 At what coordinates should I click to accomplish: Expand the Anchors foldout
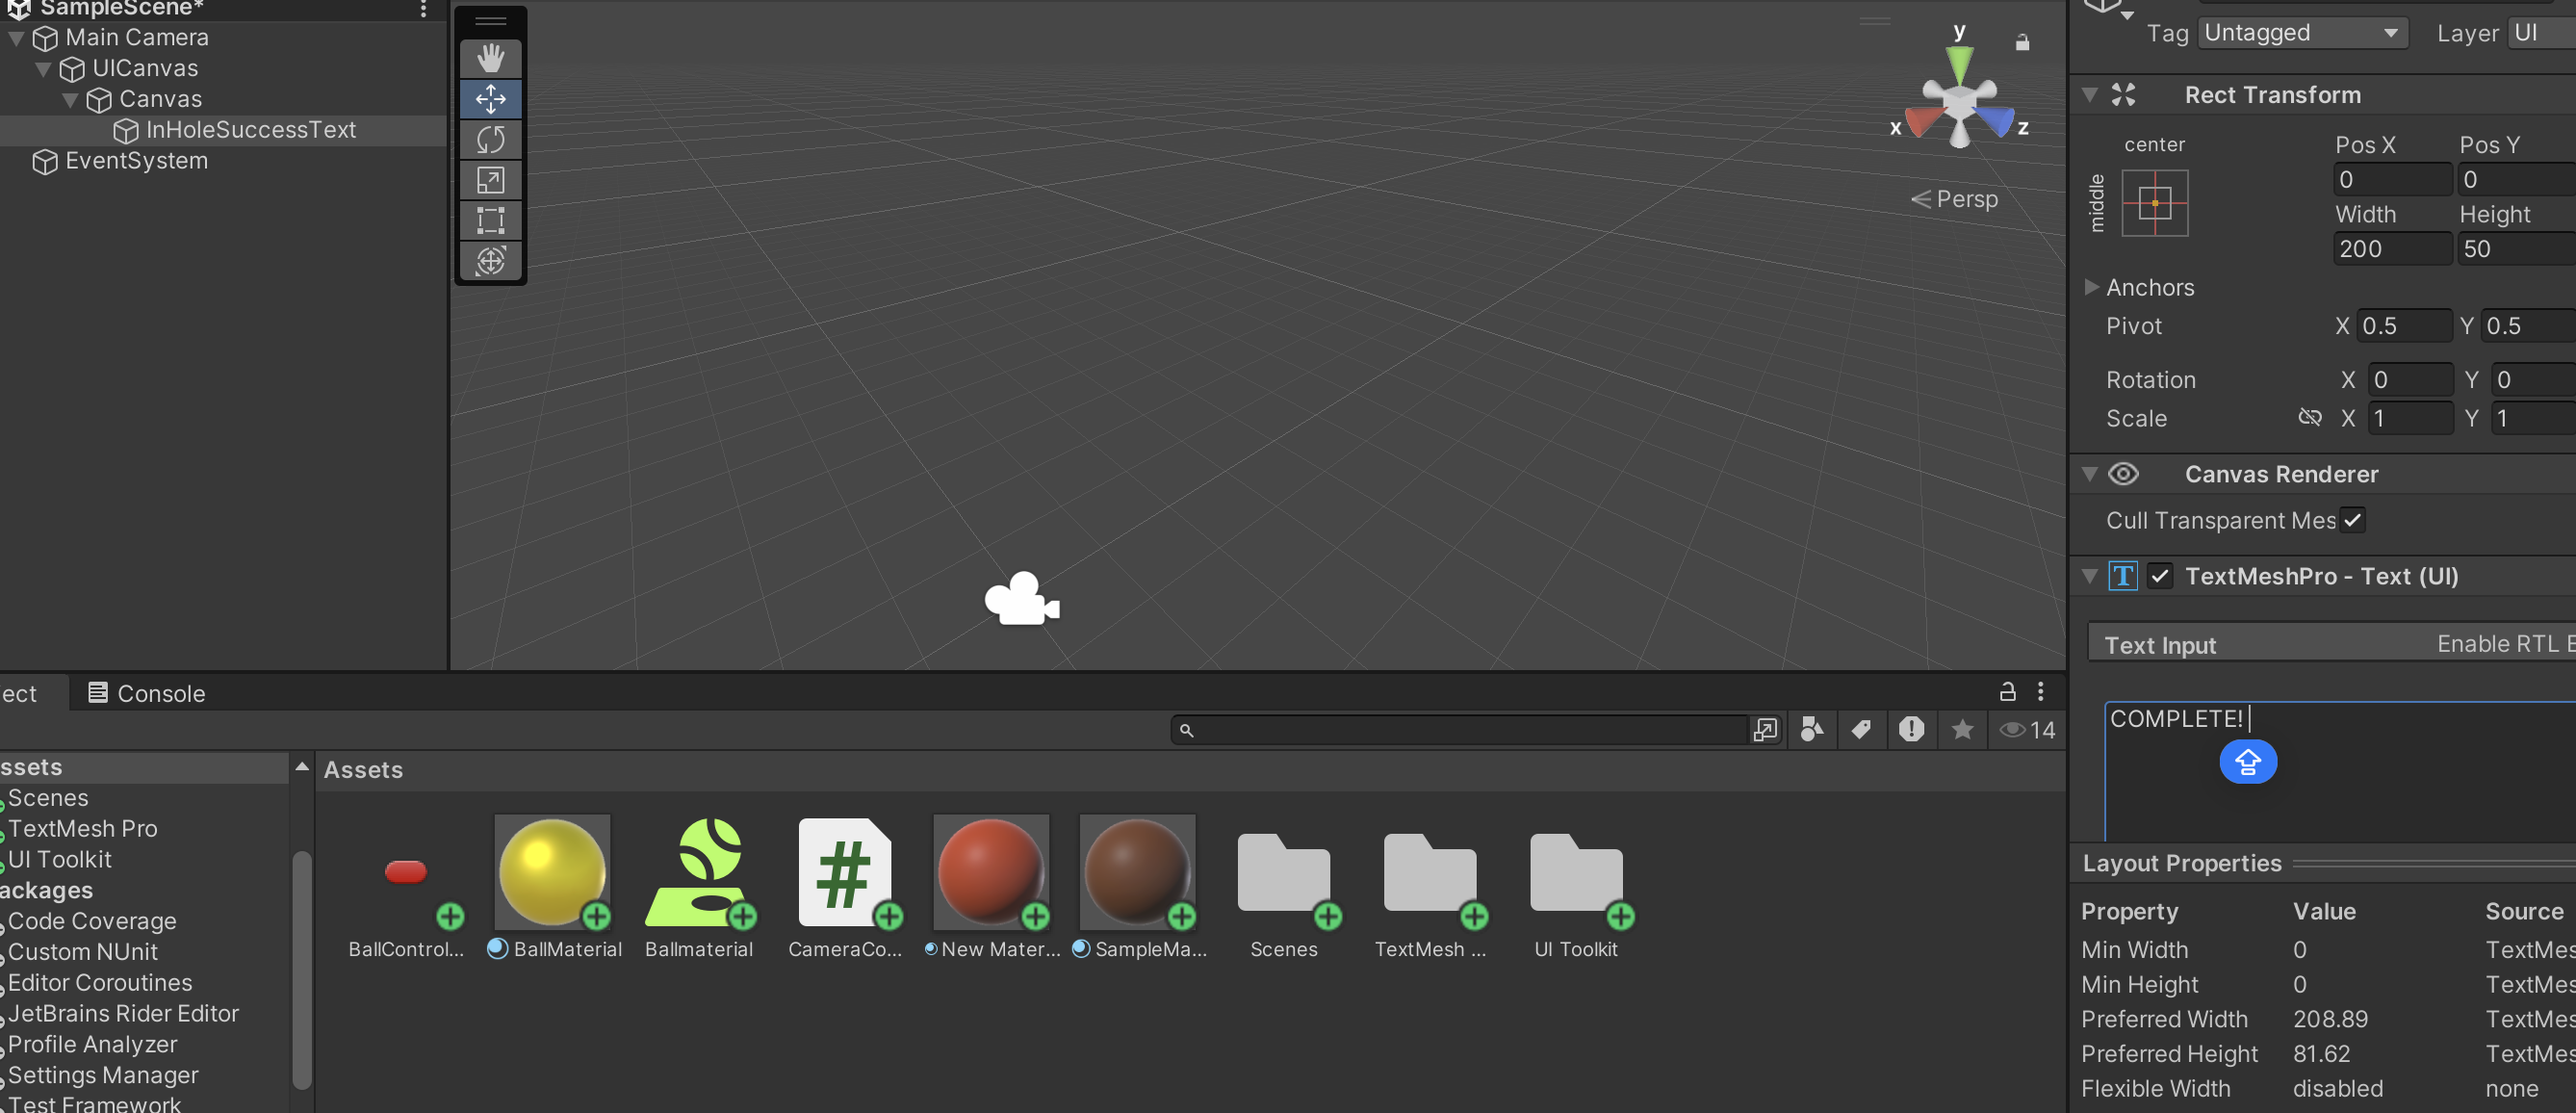[2091, 287]
